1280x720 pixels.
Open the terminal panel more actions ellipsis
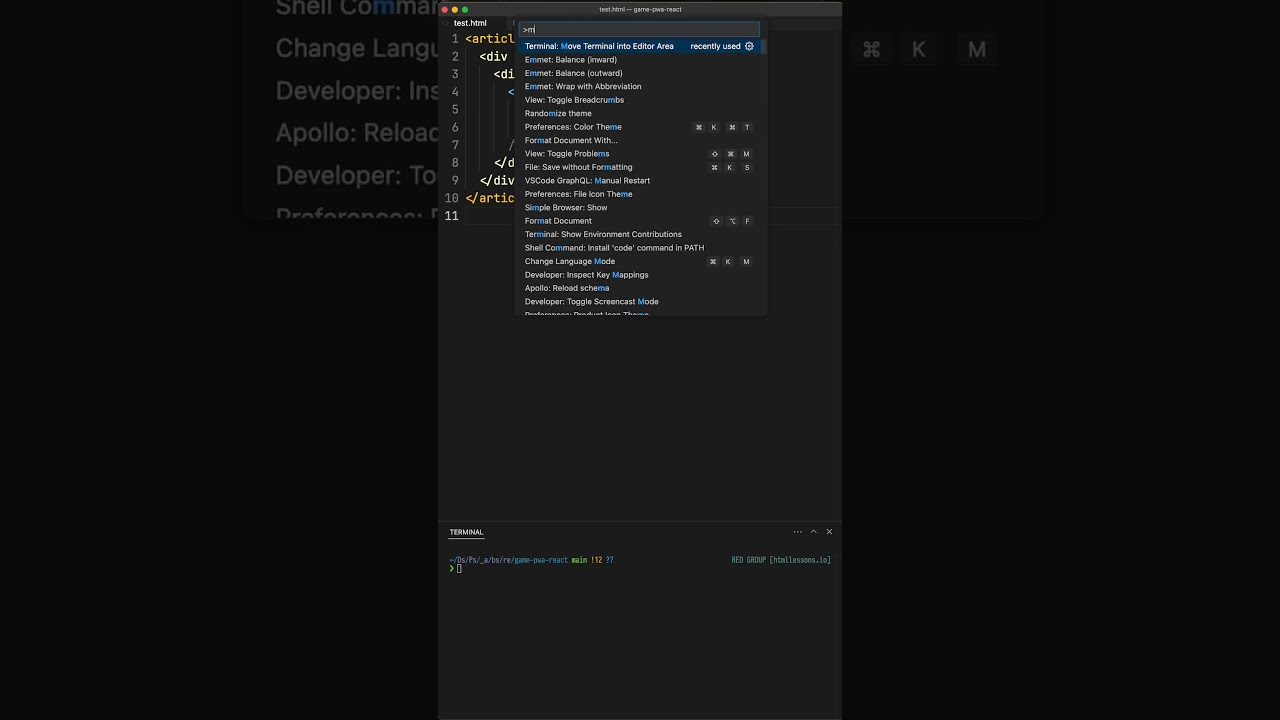(797, 532)
